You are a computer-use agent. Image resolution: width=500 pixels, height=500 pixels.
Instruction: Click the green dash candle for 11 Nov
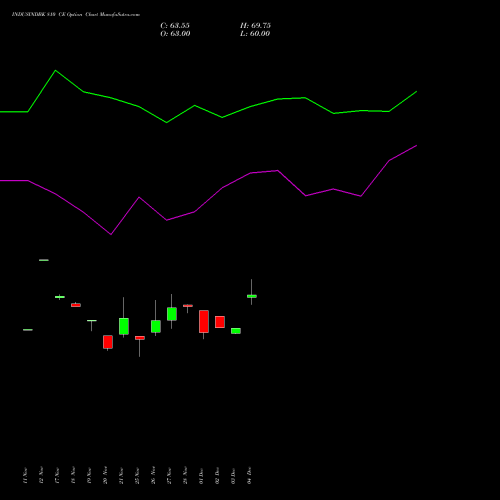coord(28,330)
